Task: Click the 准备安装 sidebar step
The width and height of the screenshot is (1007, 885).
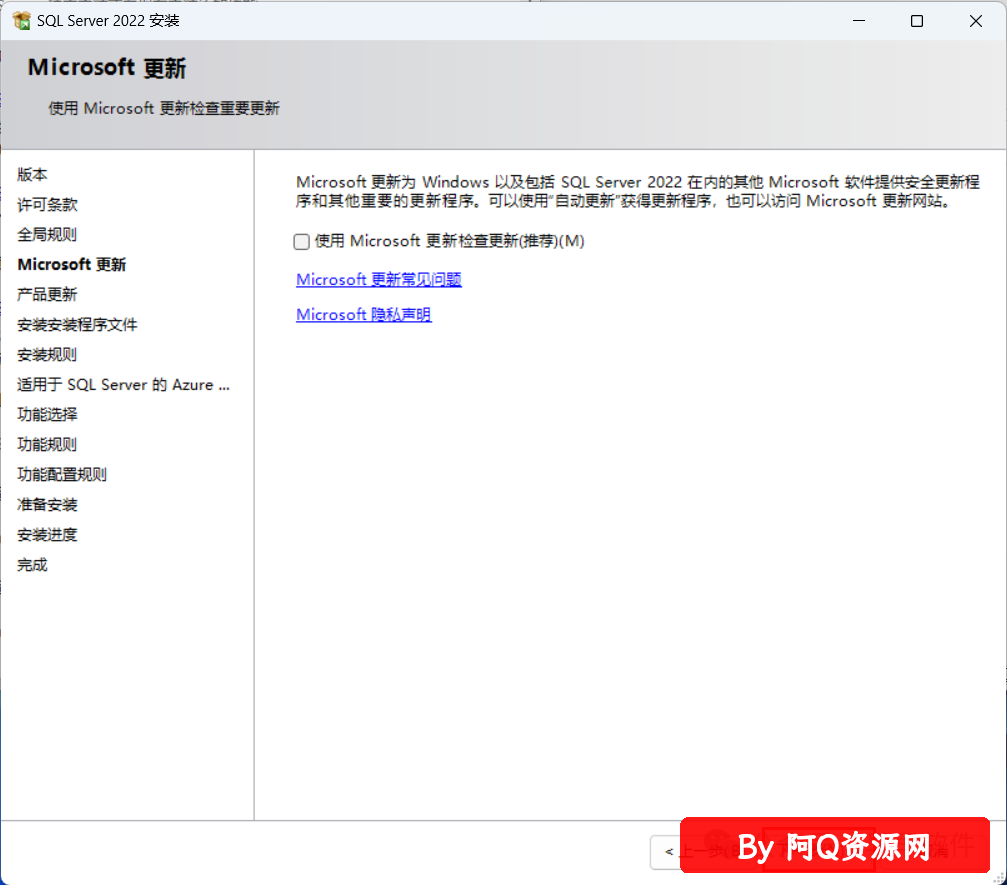Action: click(47, 505)
